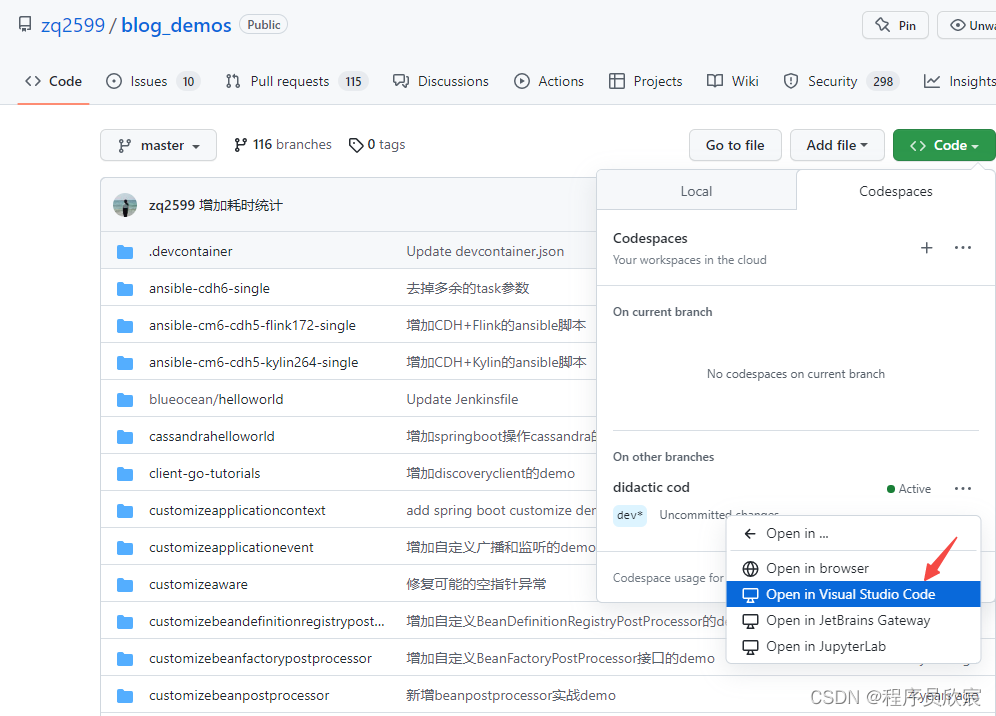Open the Code tab
The width and height of the screenshot is (996, 716).
pyautogui.click(x=53, y=81)
